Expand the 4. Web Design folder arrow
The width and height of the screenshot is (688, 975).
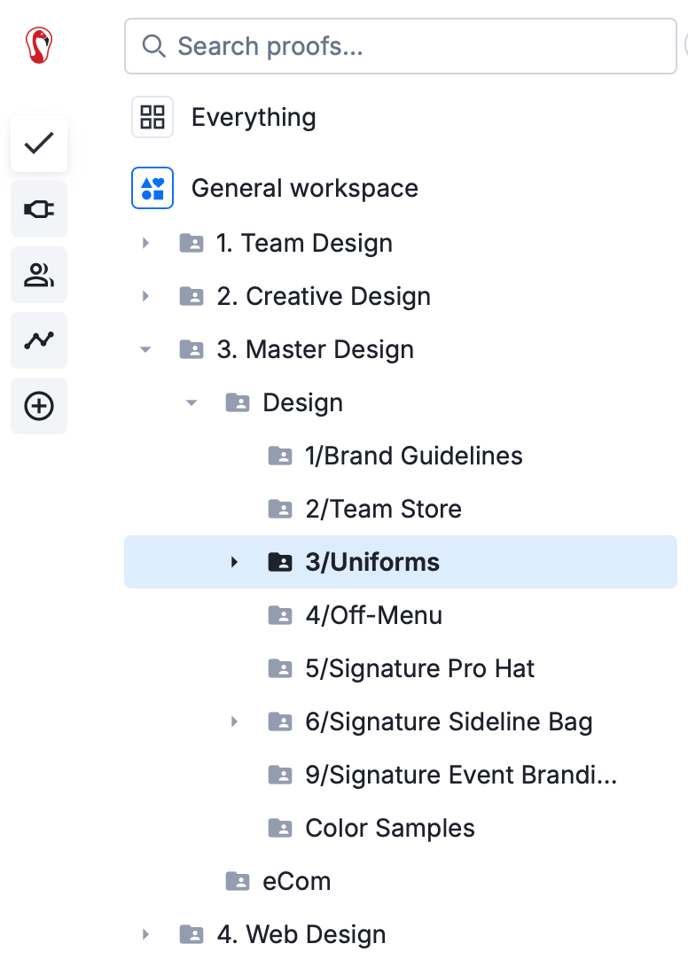click(146, 934)
